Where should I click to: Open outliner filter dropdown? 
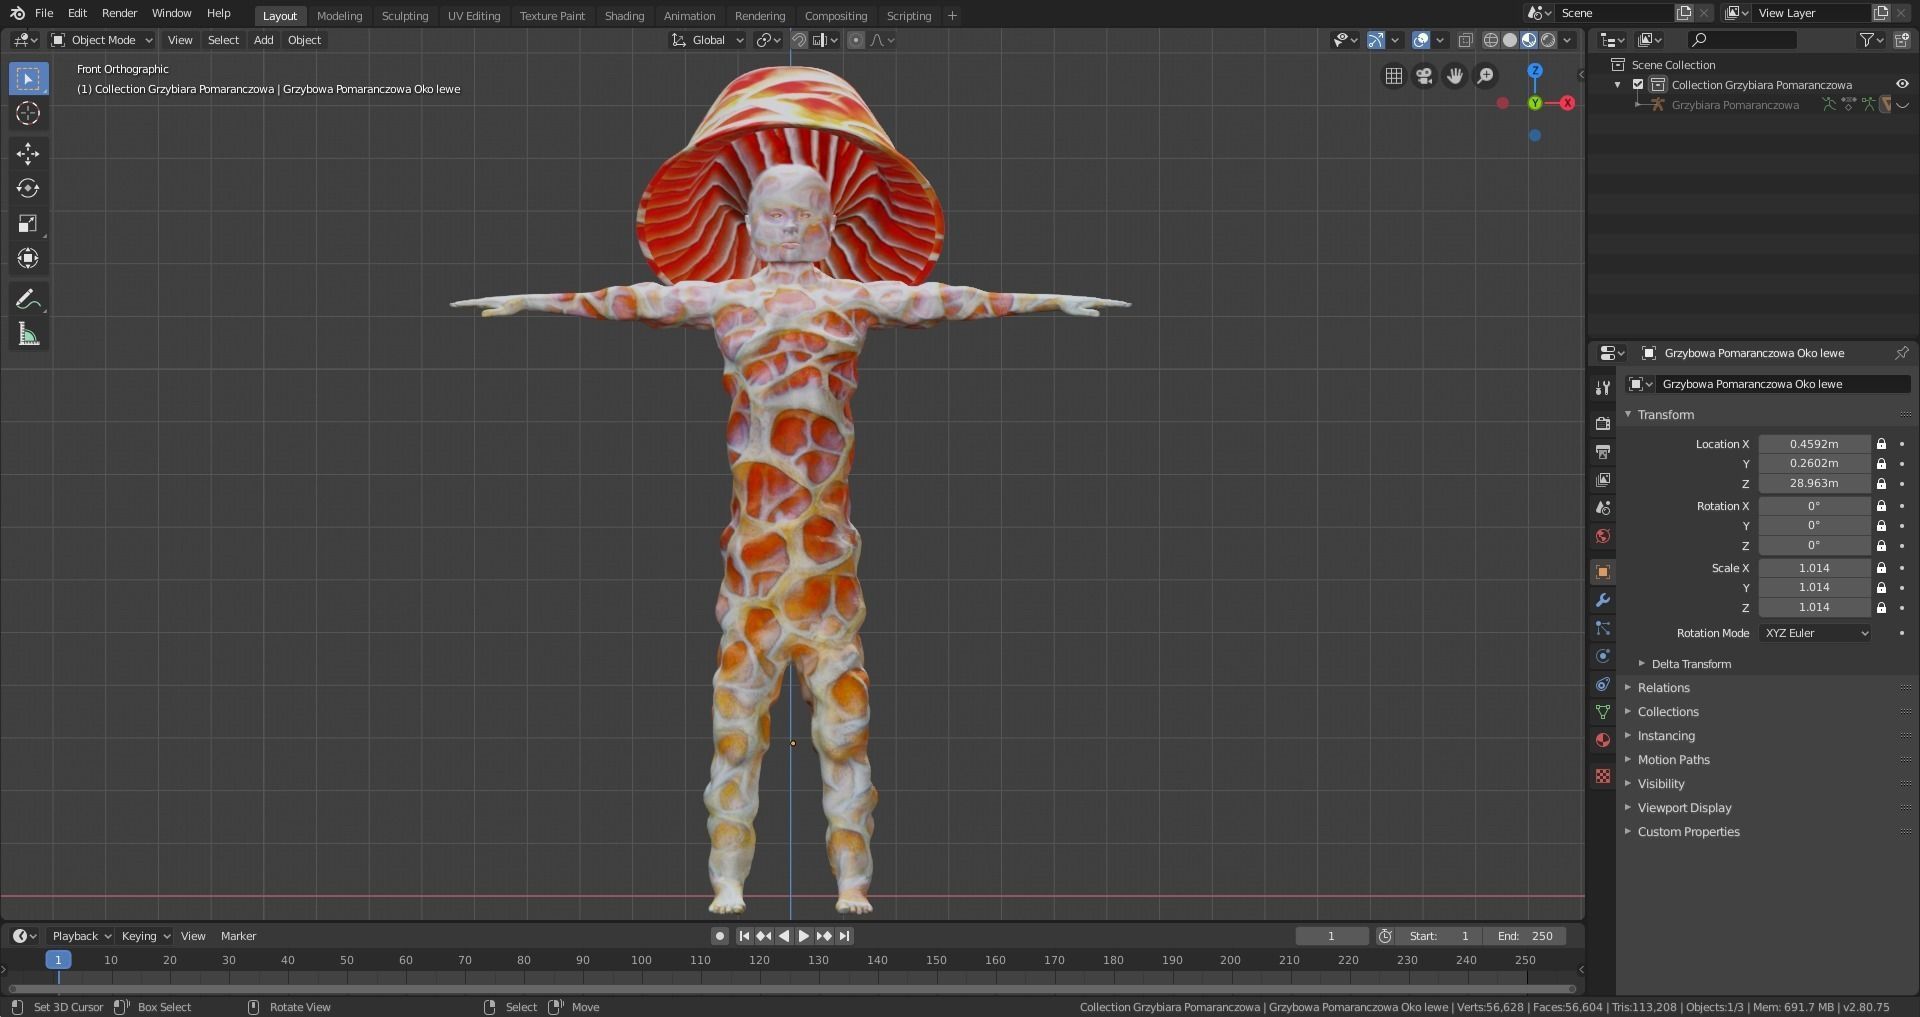tap(1871, 40)
